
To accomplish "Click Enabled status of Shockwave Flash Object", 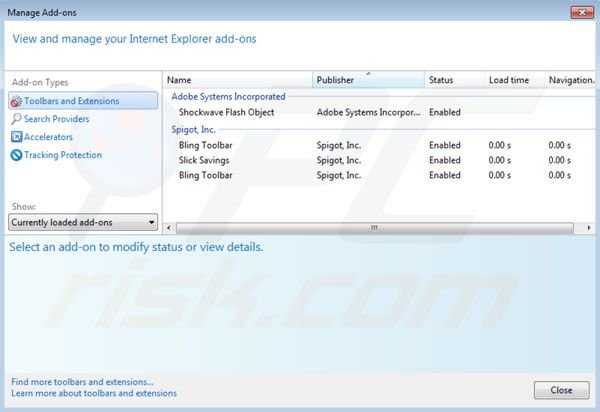I will point(445,112).
